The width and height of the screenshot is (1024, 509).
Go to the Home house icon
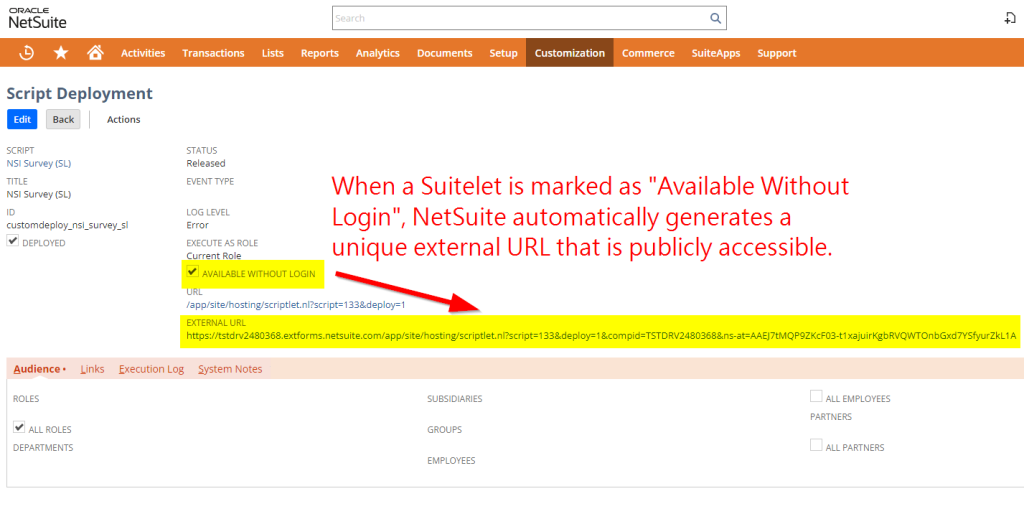pos(95,52)
